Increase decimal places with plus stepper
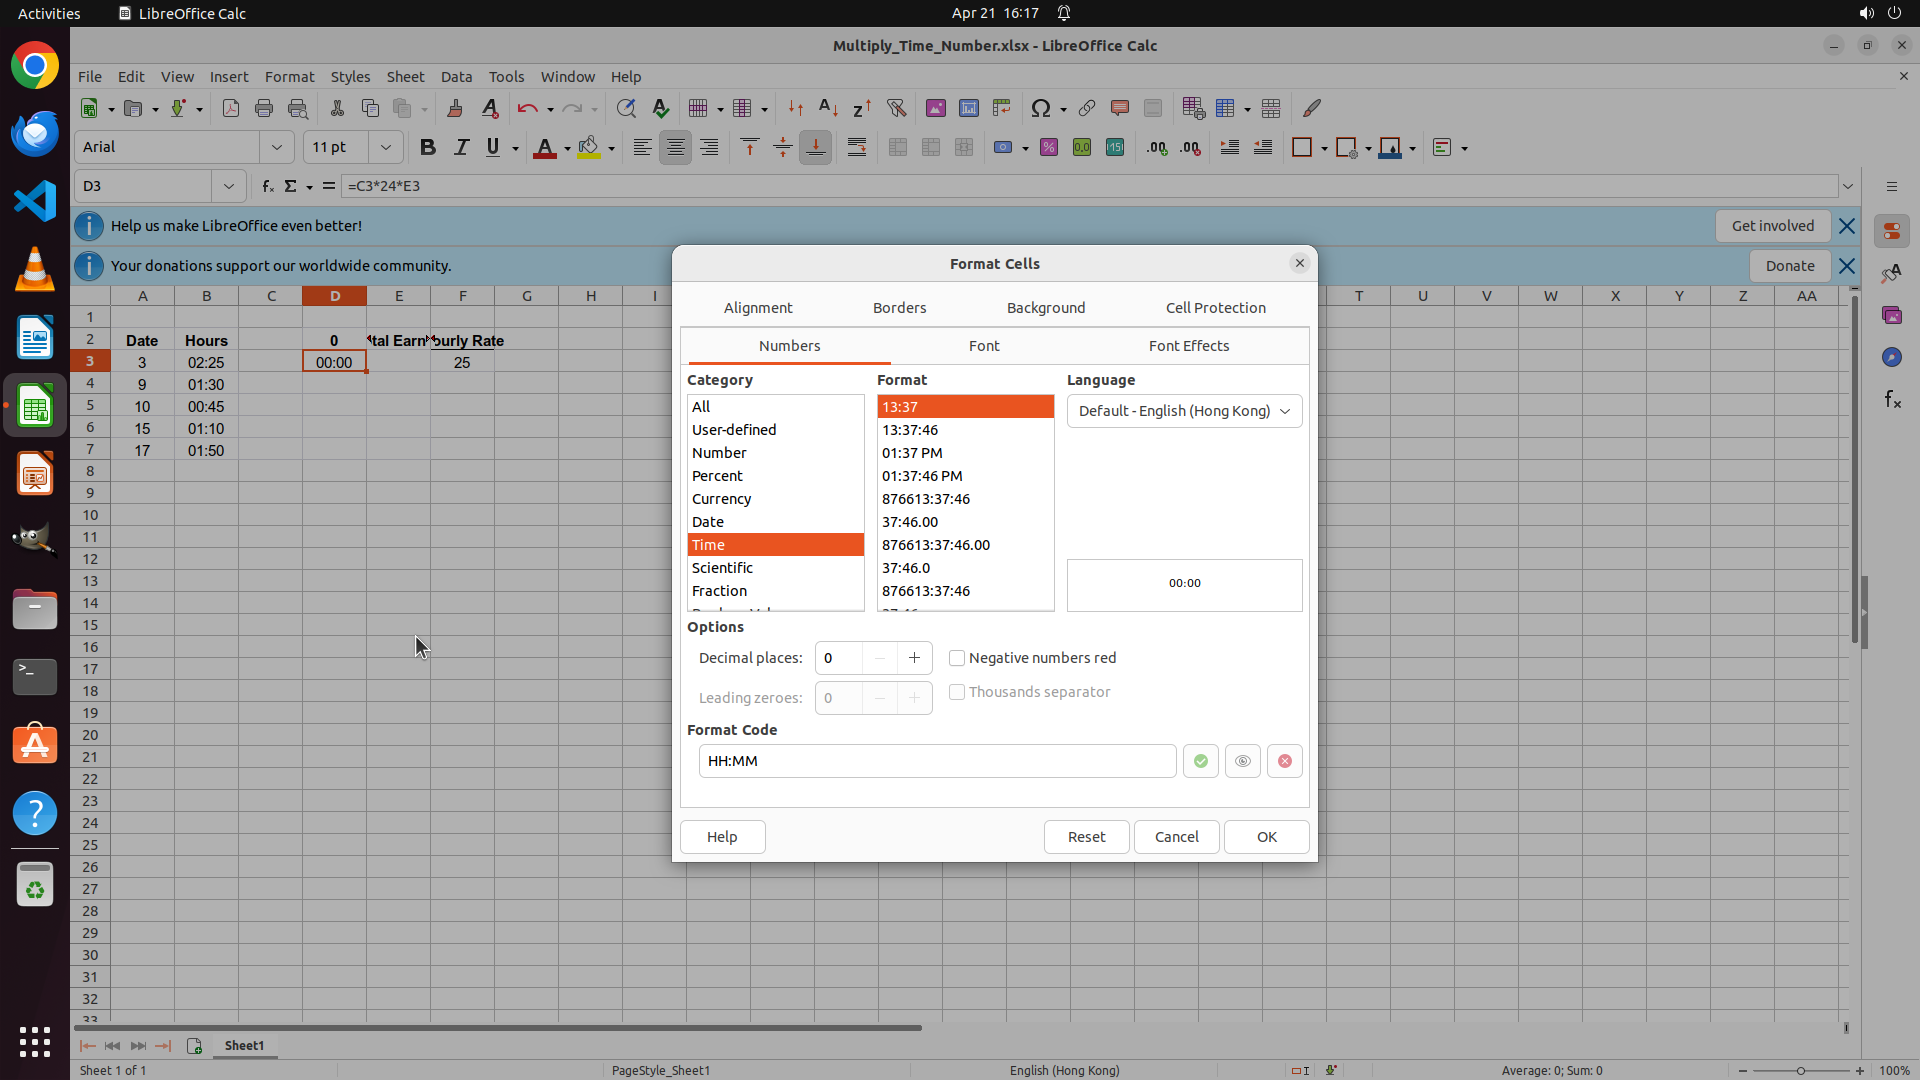 [x=914, y=658]
